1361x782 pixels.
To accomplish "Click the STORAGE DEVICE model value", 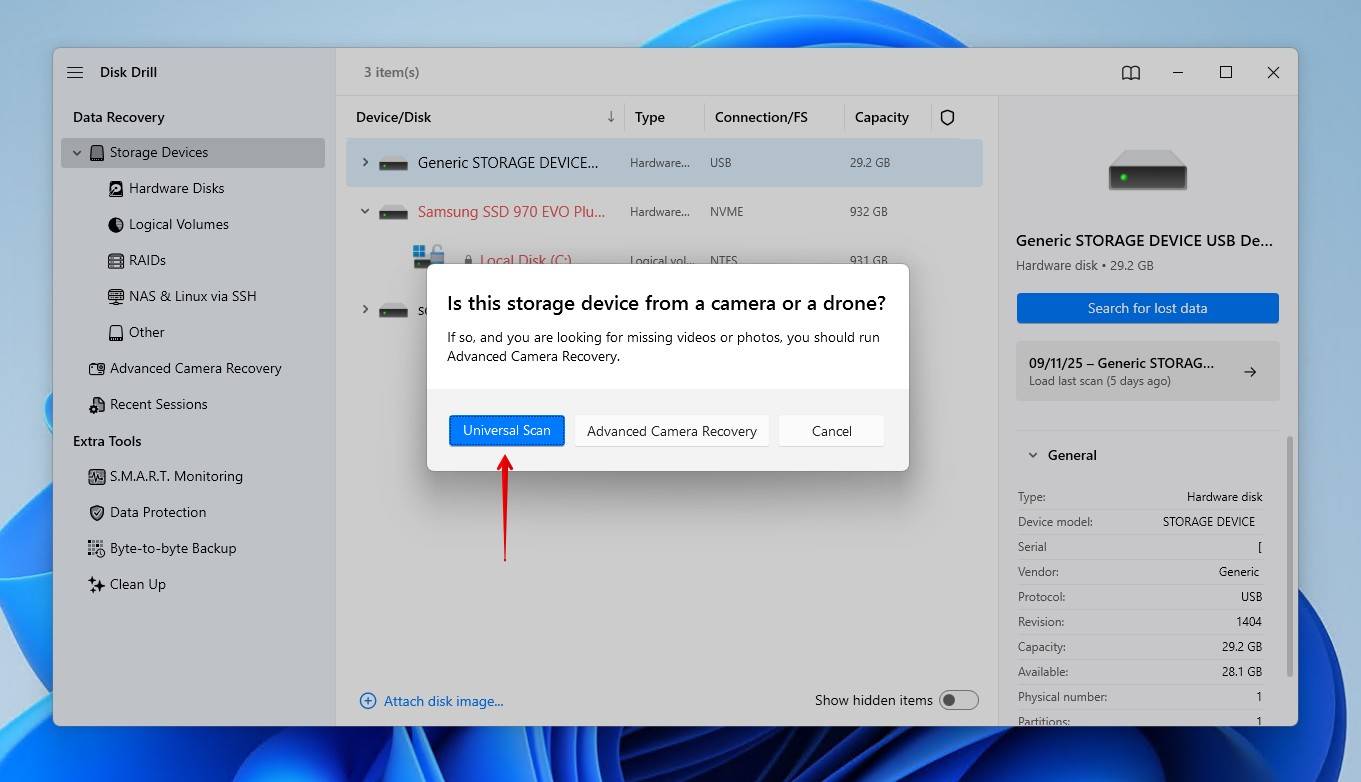I will tap(1209, 522).
